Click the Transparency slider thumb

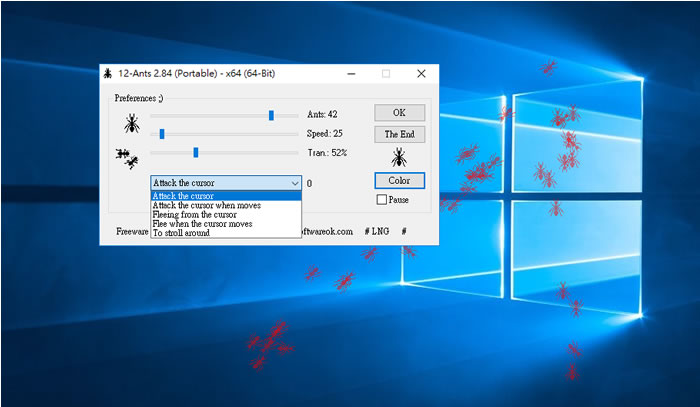[196, 153]
